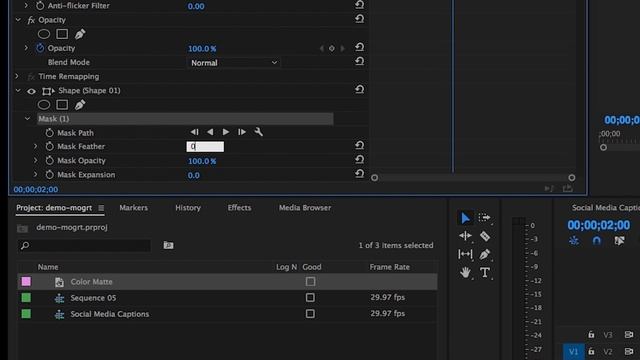This screenshot has width=640, height=360.
Task: Collapse Mask (1) group
Action: click(27, 119)
